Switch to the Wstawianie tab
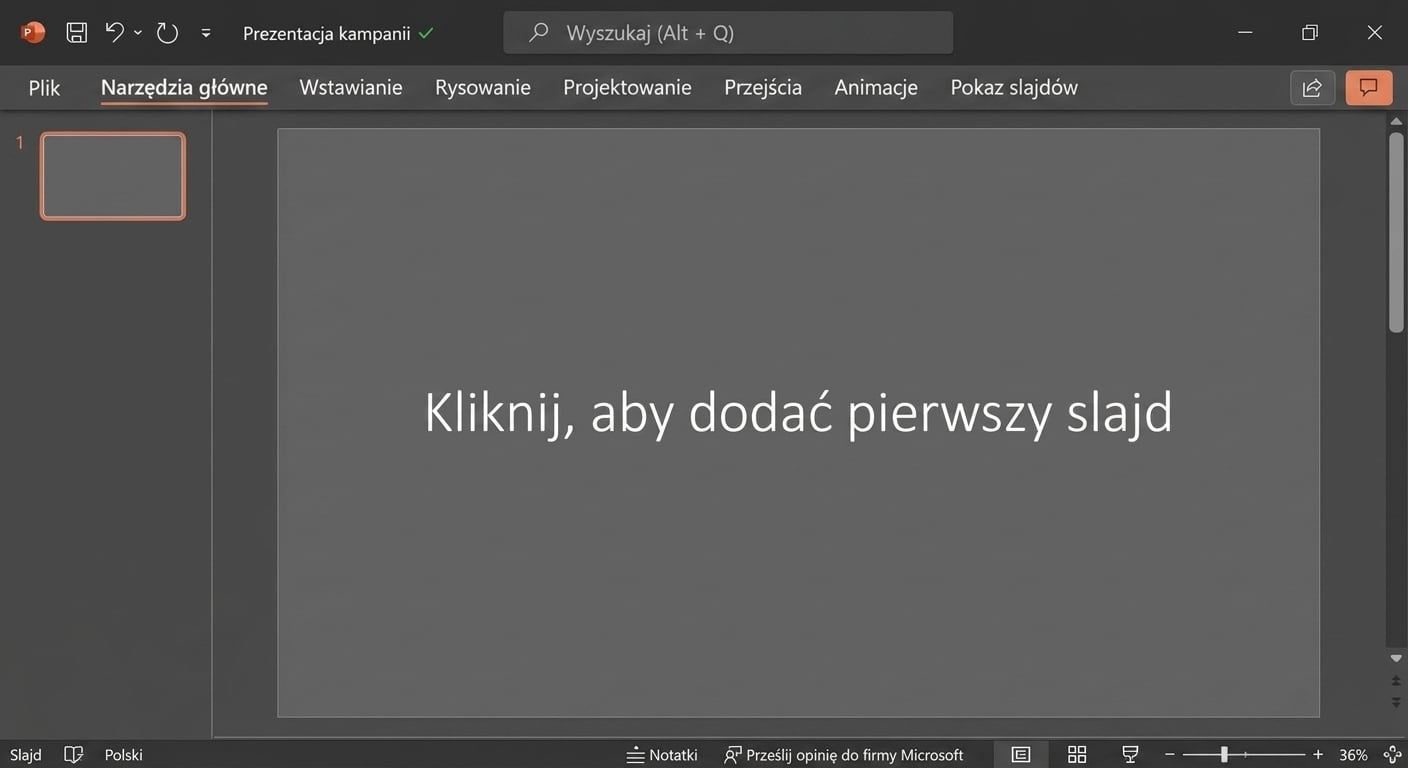The image size is (1408, 768). (x=351, y=88)
